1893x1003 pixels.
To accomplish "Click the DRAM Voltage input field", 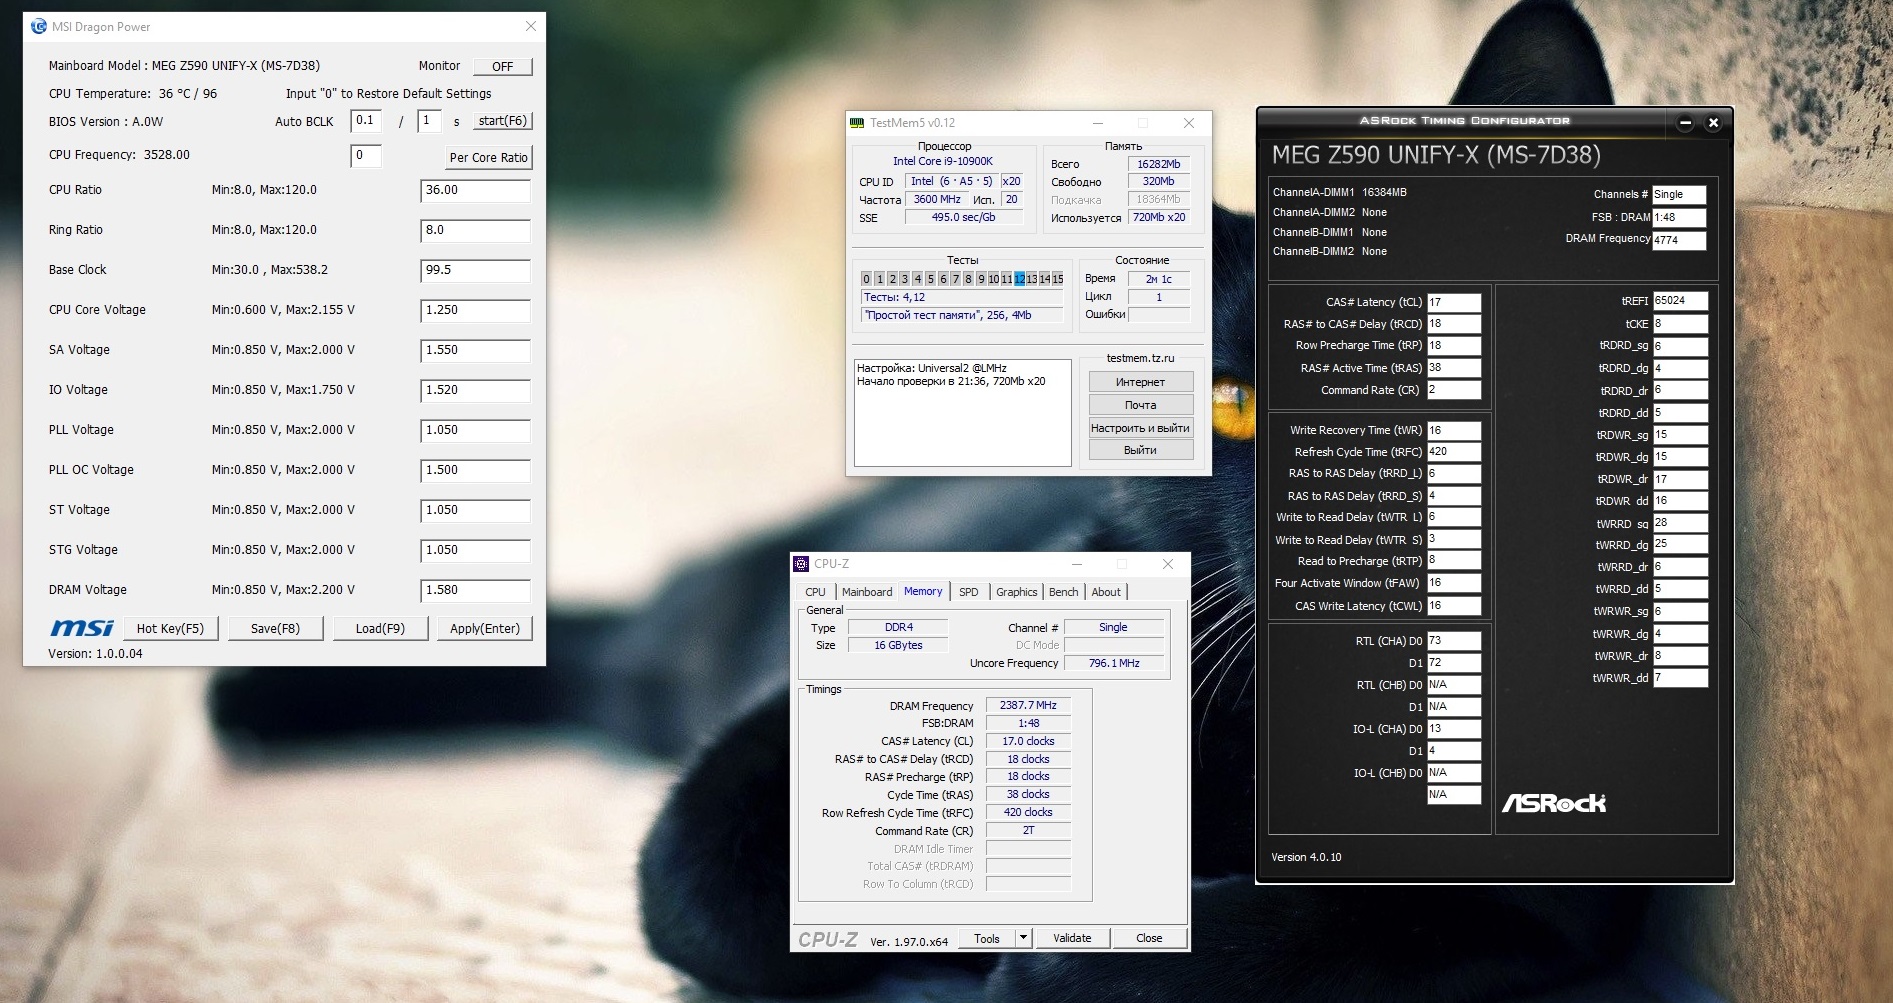I will pos(474,590).
